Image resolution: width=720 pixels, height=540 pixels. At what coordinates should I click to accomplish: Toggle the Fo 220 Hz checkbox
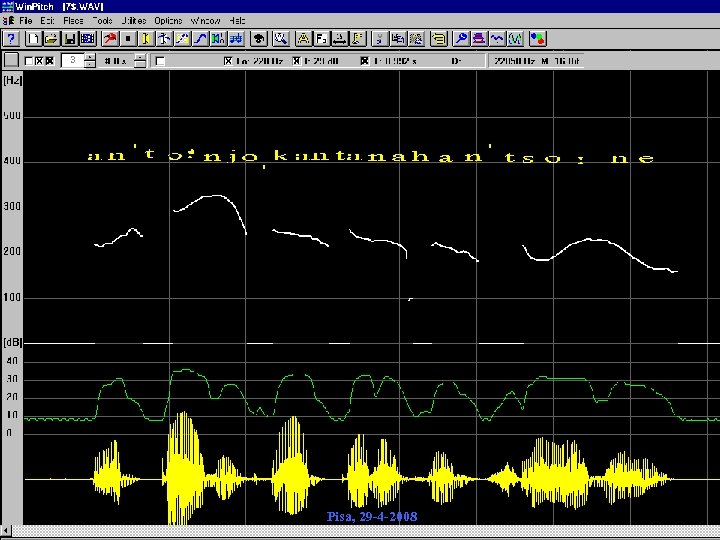[x=228, y=61]
